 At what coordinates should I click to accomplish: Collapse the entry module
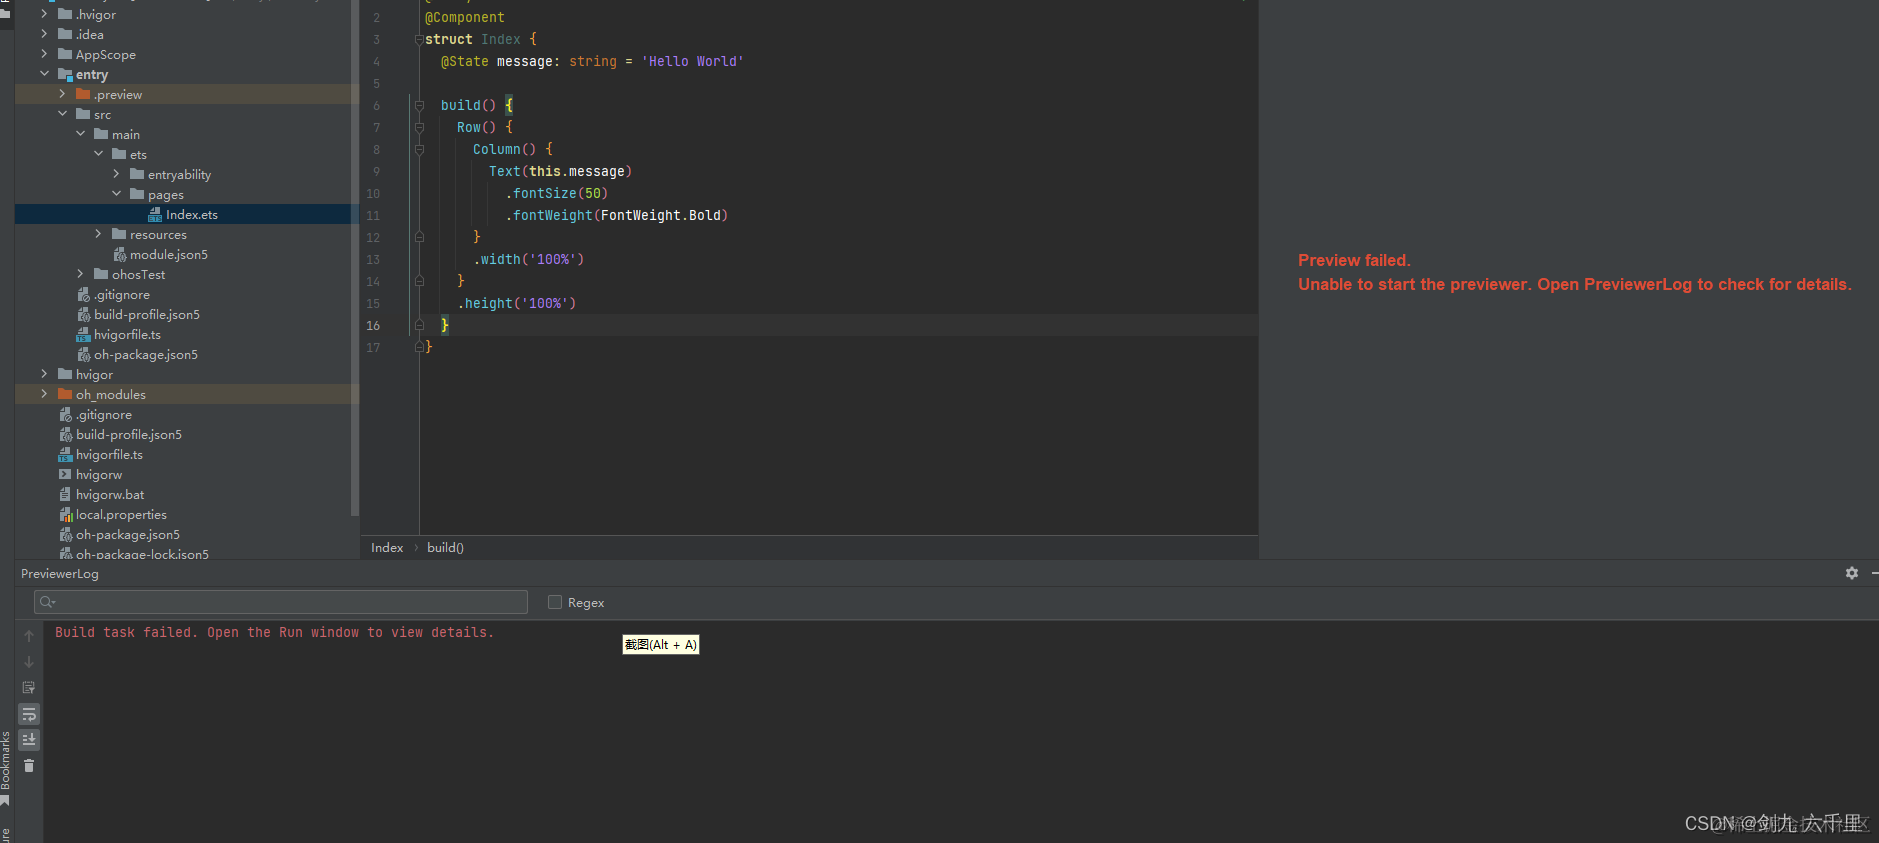[x=44, y=74]
